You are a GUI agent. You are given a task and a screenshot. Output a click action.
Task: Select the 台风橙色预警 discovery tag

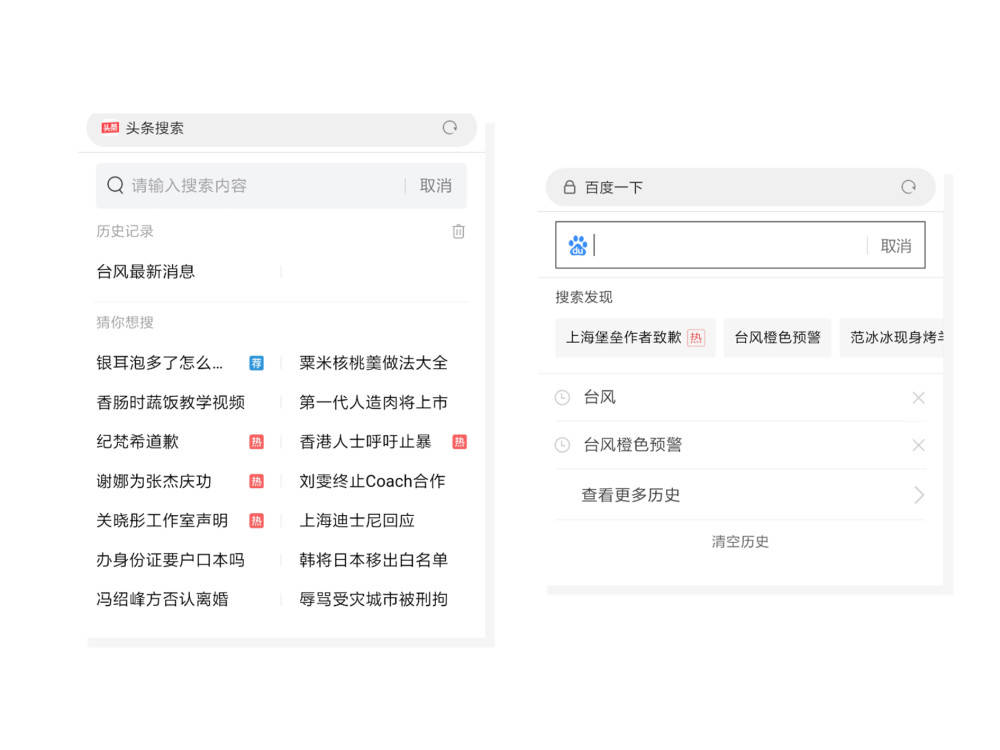point(777,338)
